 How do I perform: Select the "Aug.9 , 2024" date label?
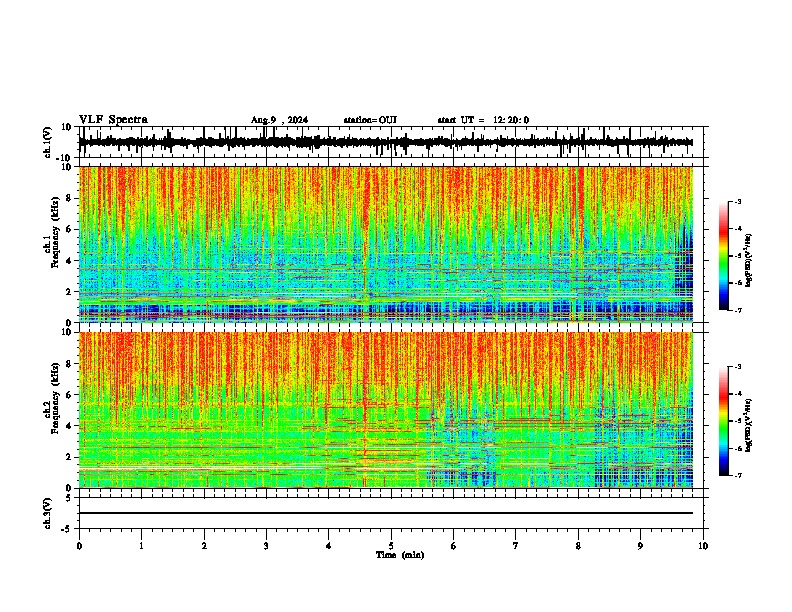(279, 120)
